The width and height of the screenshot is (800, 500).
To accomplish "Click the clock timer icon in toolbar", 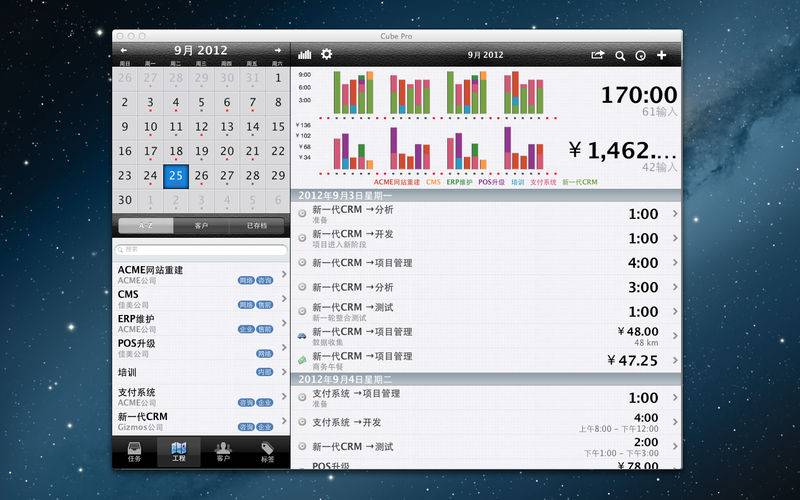I will pyautogui.click(x=641, y=56).
